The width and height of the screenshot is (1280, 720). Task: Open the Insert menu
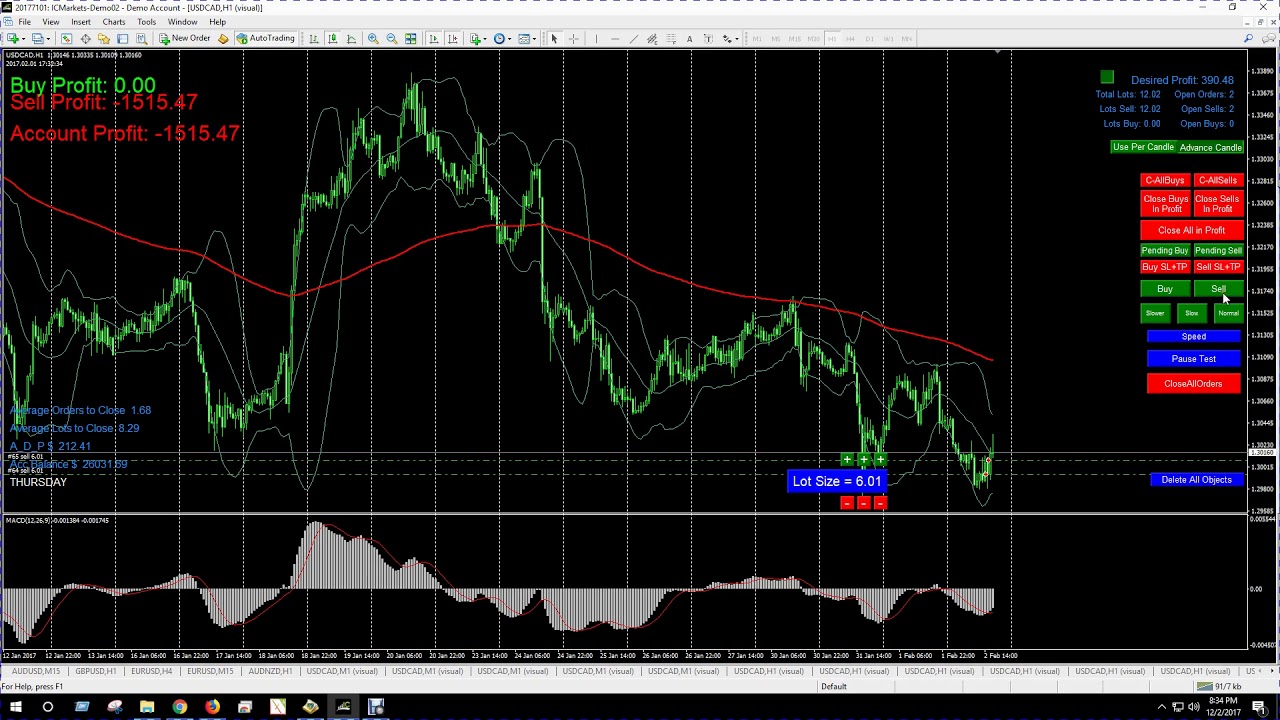[x=80, y=22]
